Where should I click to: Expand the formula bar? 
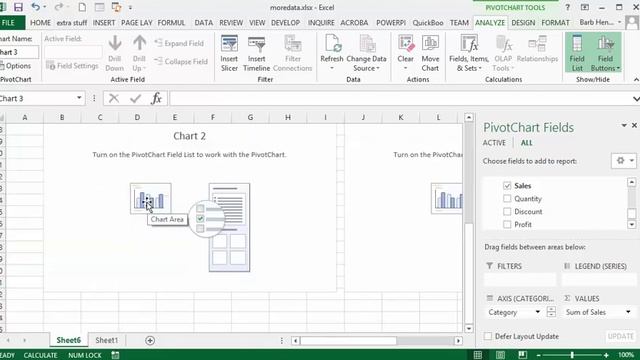point(636,99)
